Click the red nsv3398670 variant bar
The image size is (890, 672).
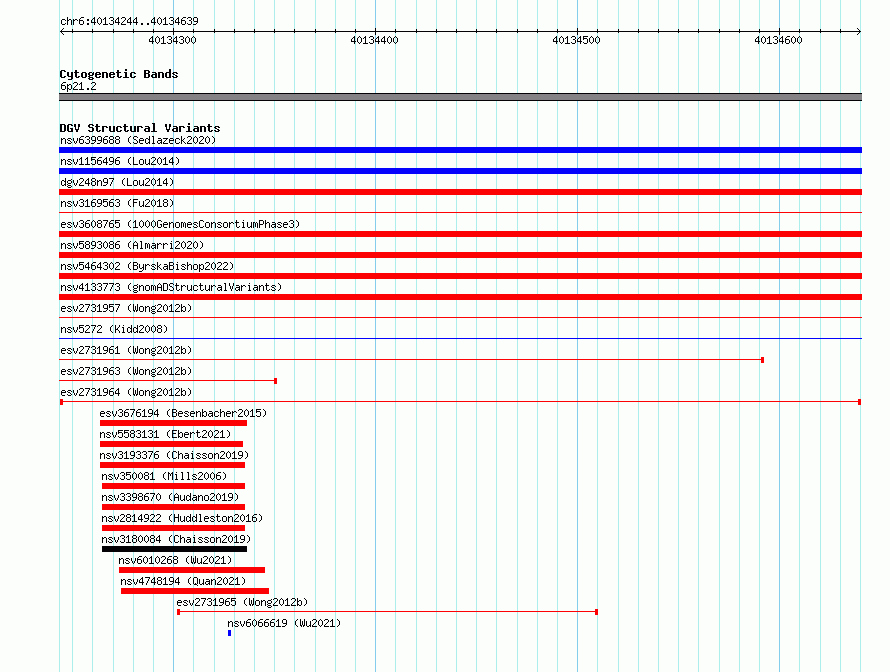[x=174, y=507]
